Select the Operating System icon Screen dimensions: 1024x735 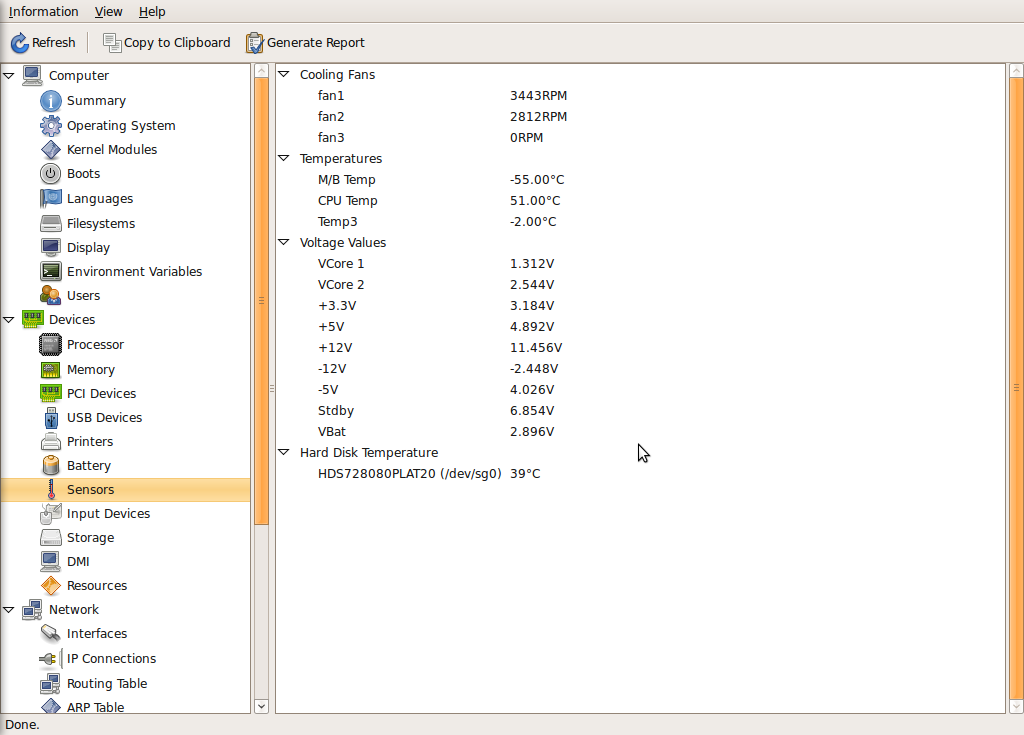(50, 125)
